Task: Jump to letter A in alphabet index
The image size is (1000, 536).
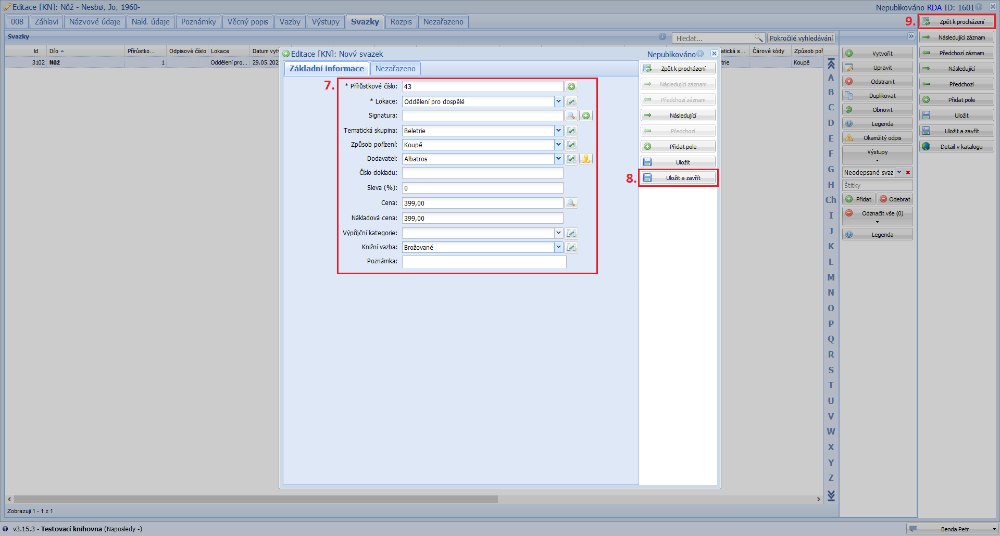Action: (x=831, y=77)
